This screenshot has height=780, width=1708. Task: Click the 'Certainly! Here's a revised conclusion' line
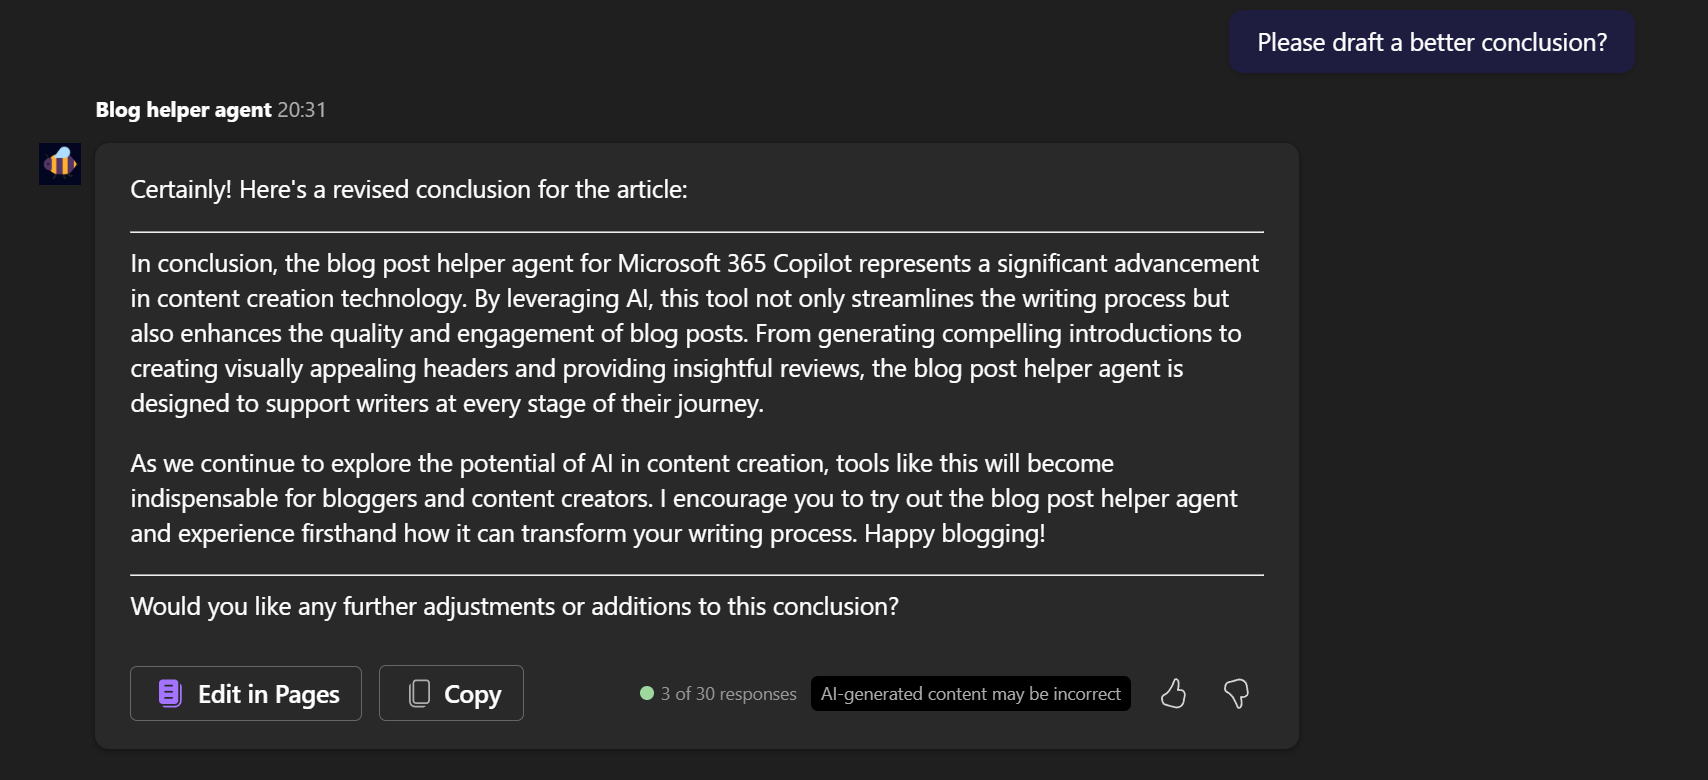pos(409,189)
